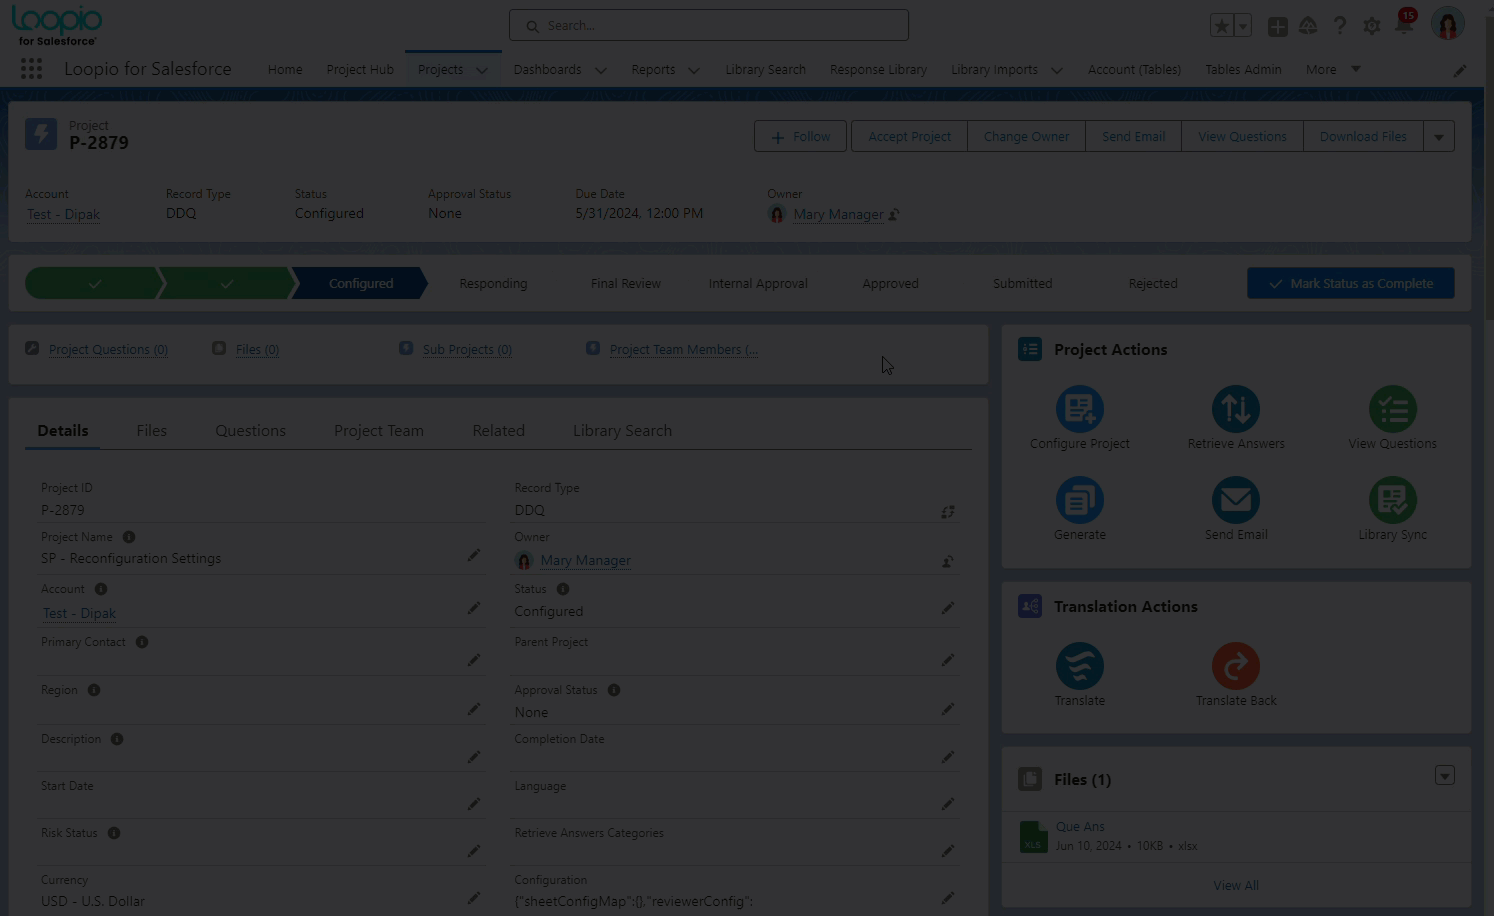Click the Que Ans XLS file thumbnail

[x=1033, y=836]
